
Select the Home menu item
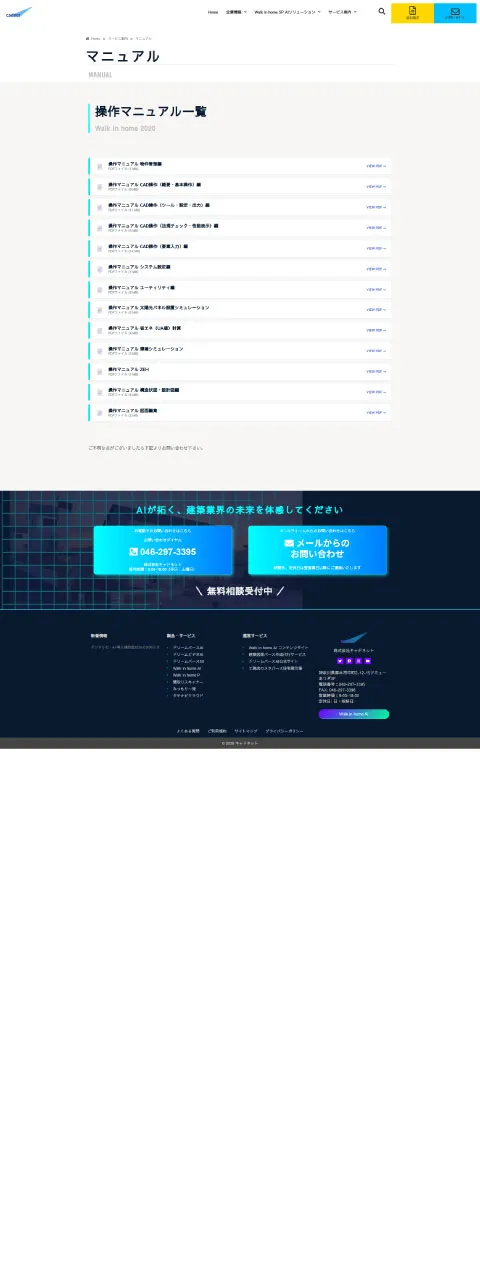click(x=213, y=12)
